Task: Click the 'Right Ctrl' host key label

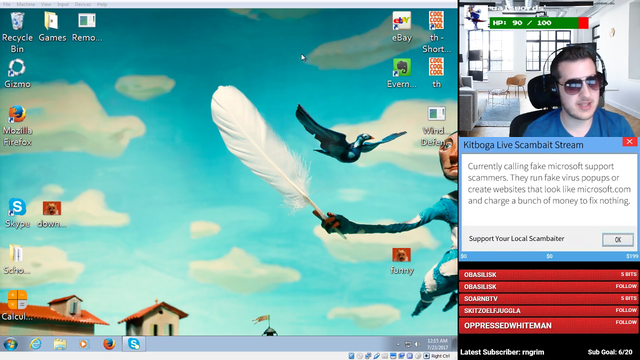Action: [440, 356]
